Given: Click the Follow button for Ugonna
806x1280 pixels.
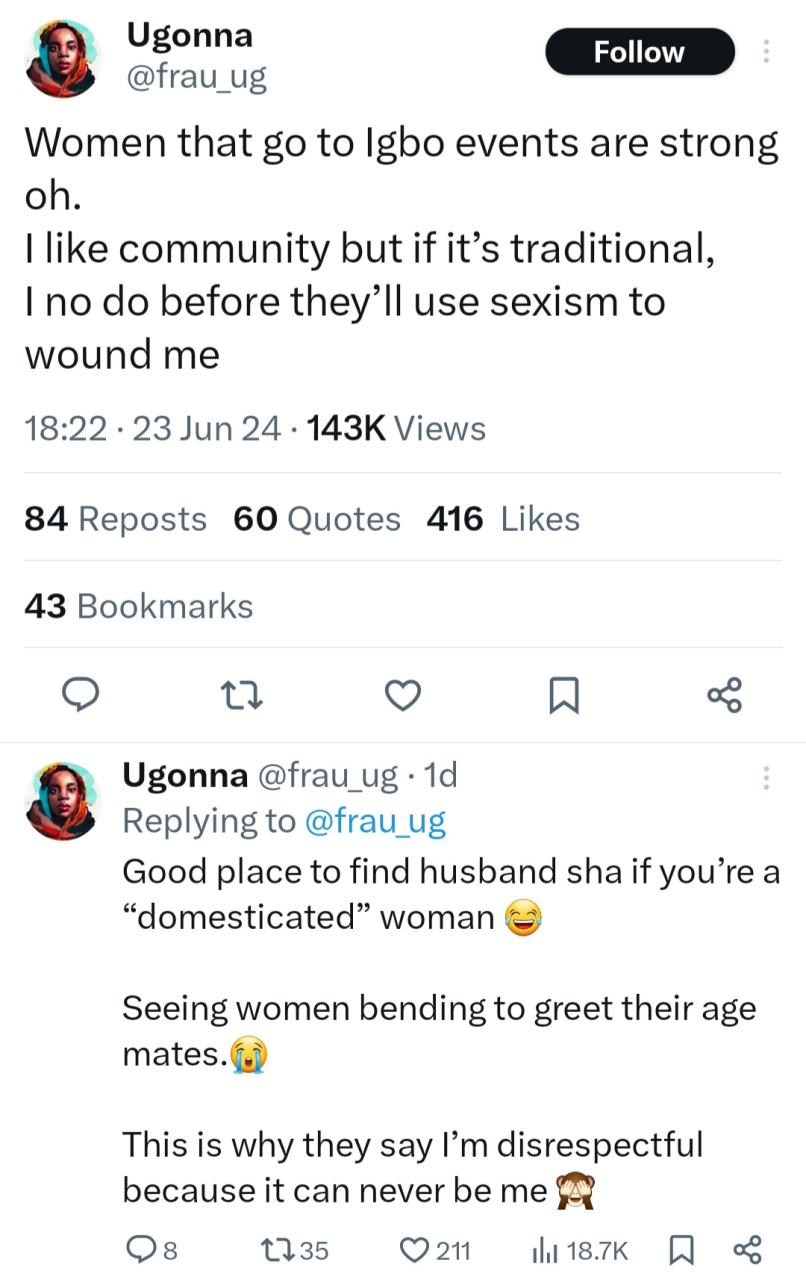Looking at the screenshot, I should click(639, 51).
